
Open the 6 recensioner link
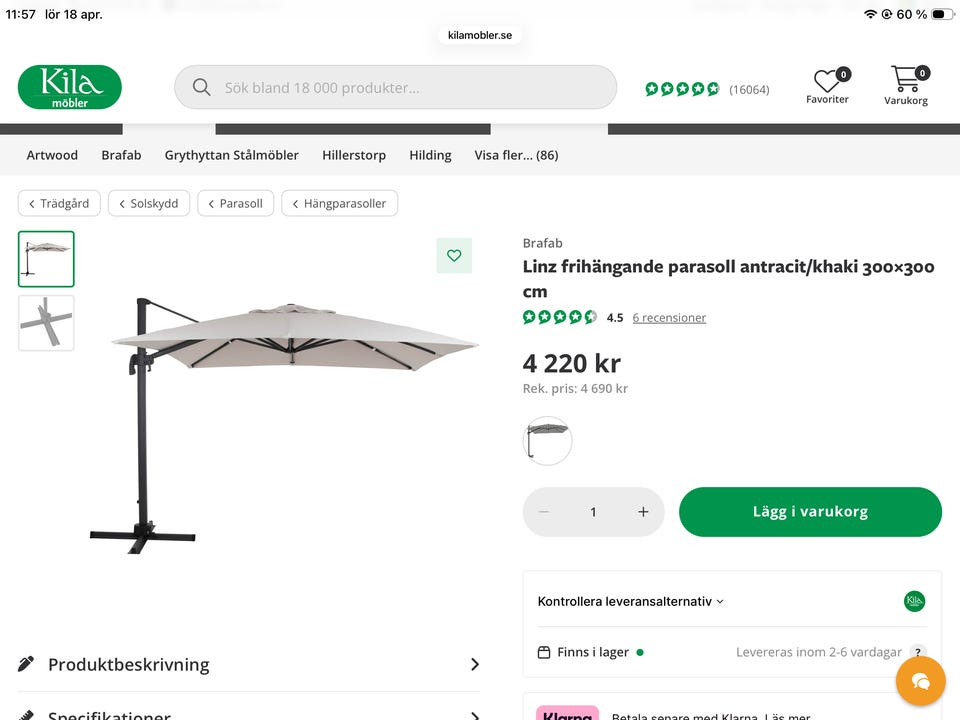(x=669, y=317)
